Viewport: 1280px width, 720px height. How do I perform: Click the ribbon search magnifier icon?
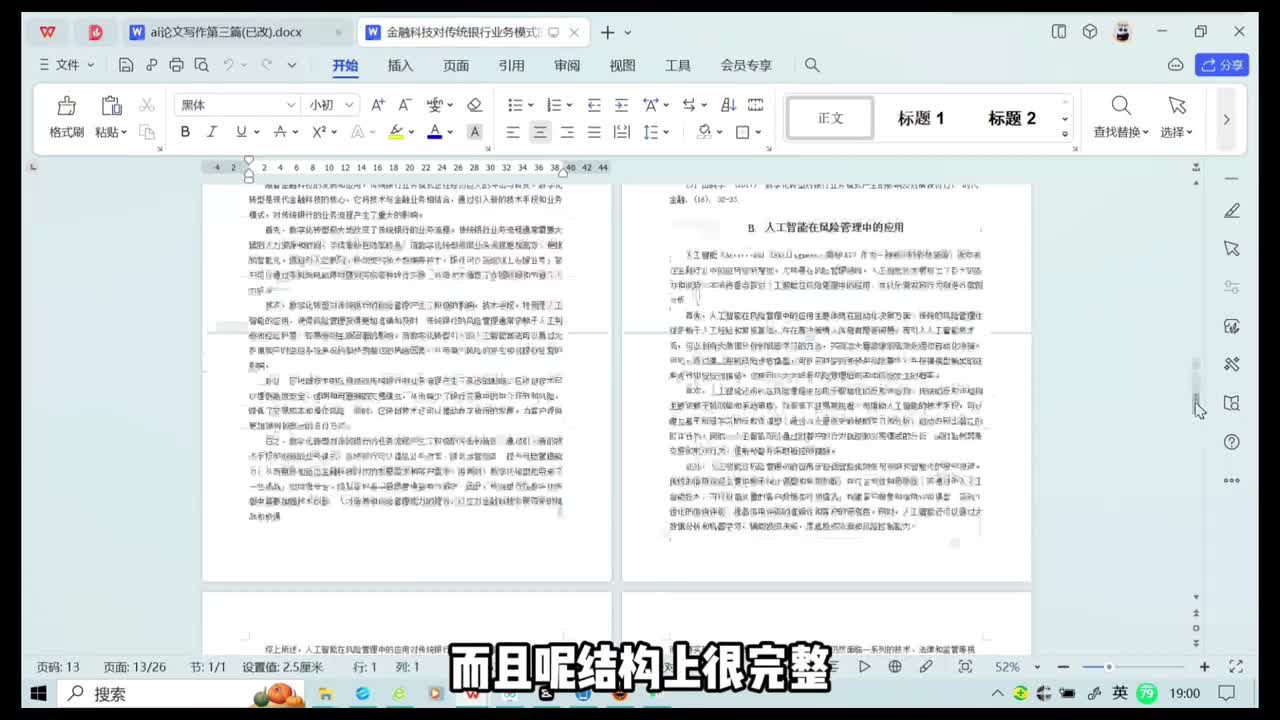812,65
